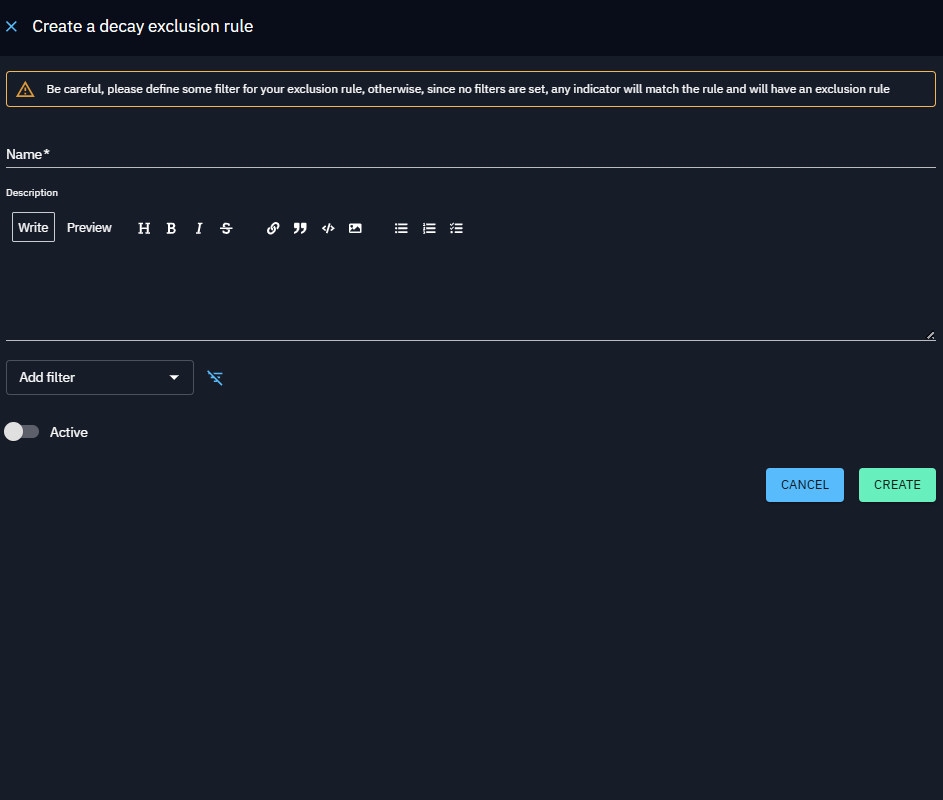Add a checked task list
The width and height of the screenshot is (943, 800).
456,228
